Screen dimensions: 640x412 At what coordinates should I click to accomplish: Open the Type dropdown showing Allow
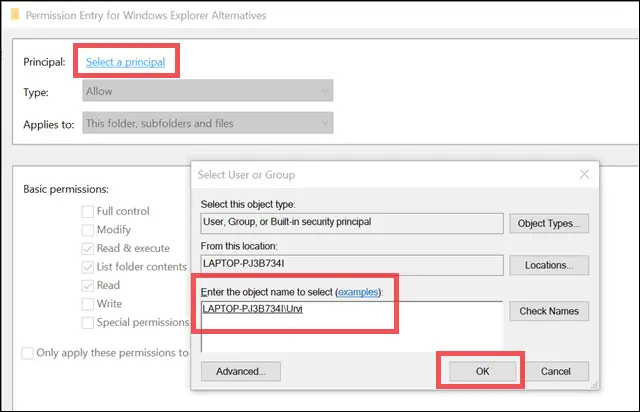[x=207, y=91]
